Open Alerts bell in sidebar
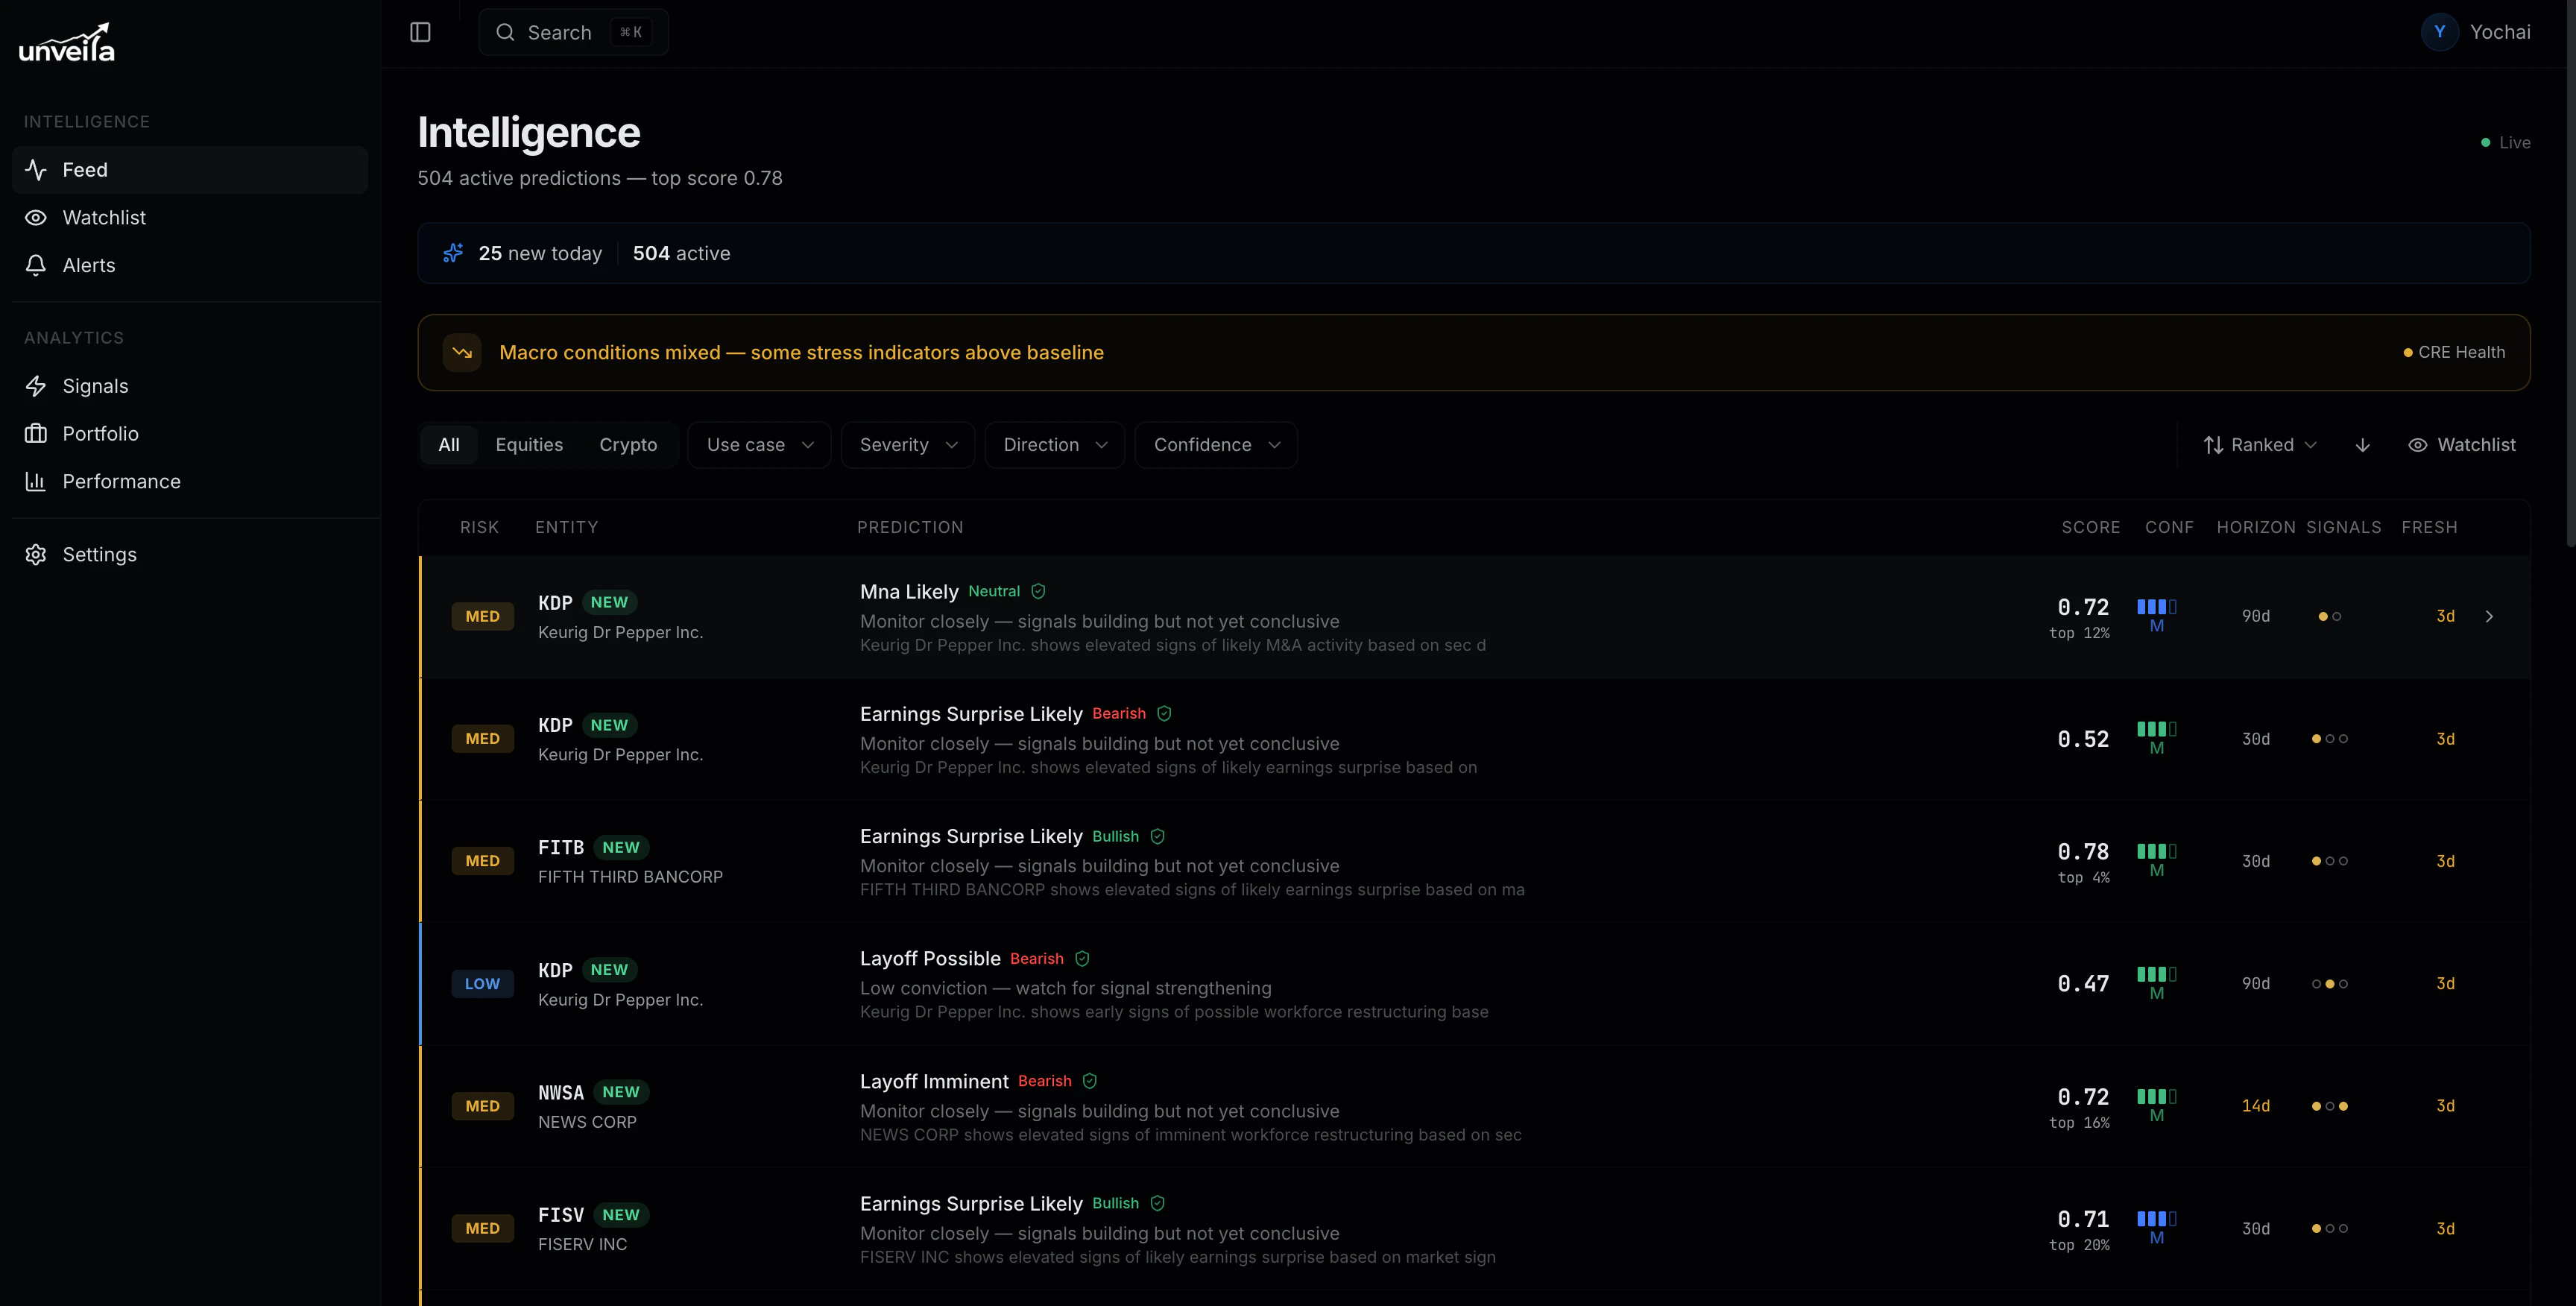Image resolution: width=2576 pixels, height=1306 pixels. [88, 265]
